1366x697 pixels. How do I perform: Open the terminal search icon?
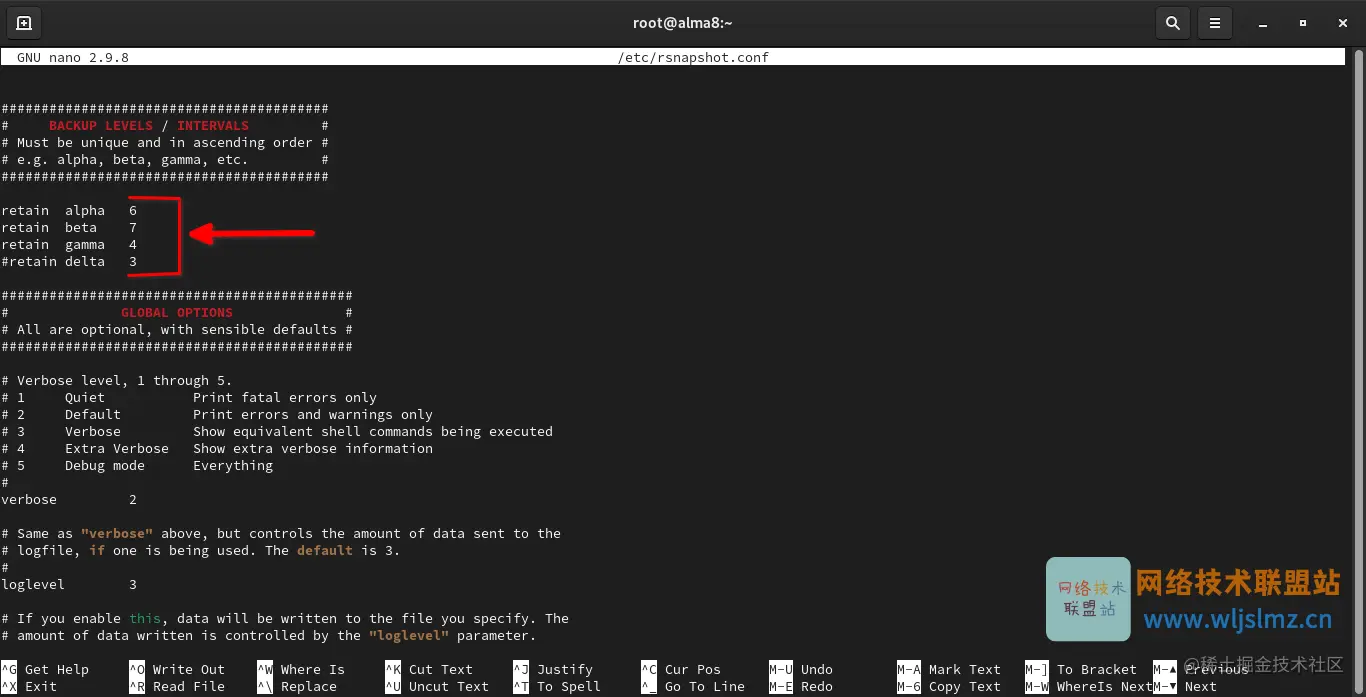pyautogui.click(x=1172, y=22)
